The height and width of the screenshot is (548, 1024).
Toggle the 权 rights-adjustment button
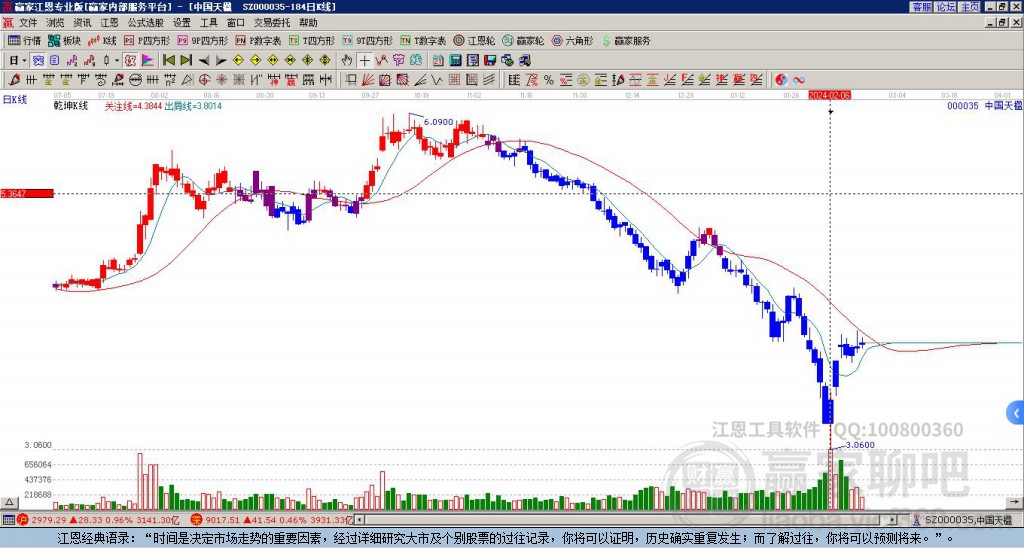[130, 61]
